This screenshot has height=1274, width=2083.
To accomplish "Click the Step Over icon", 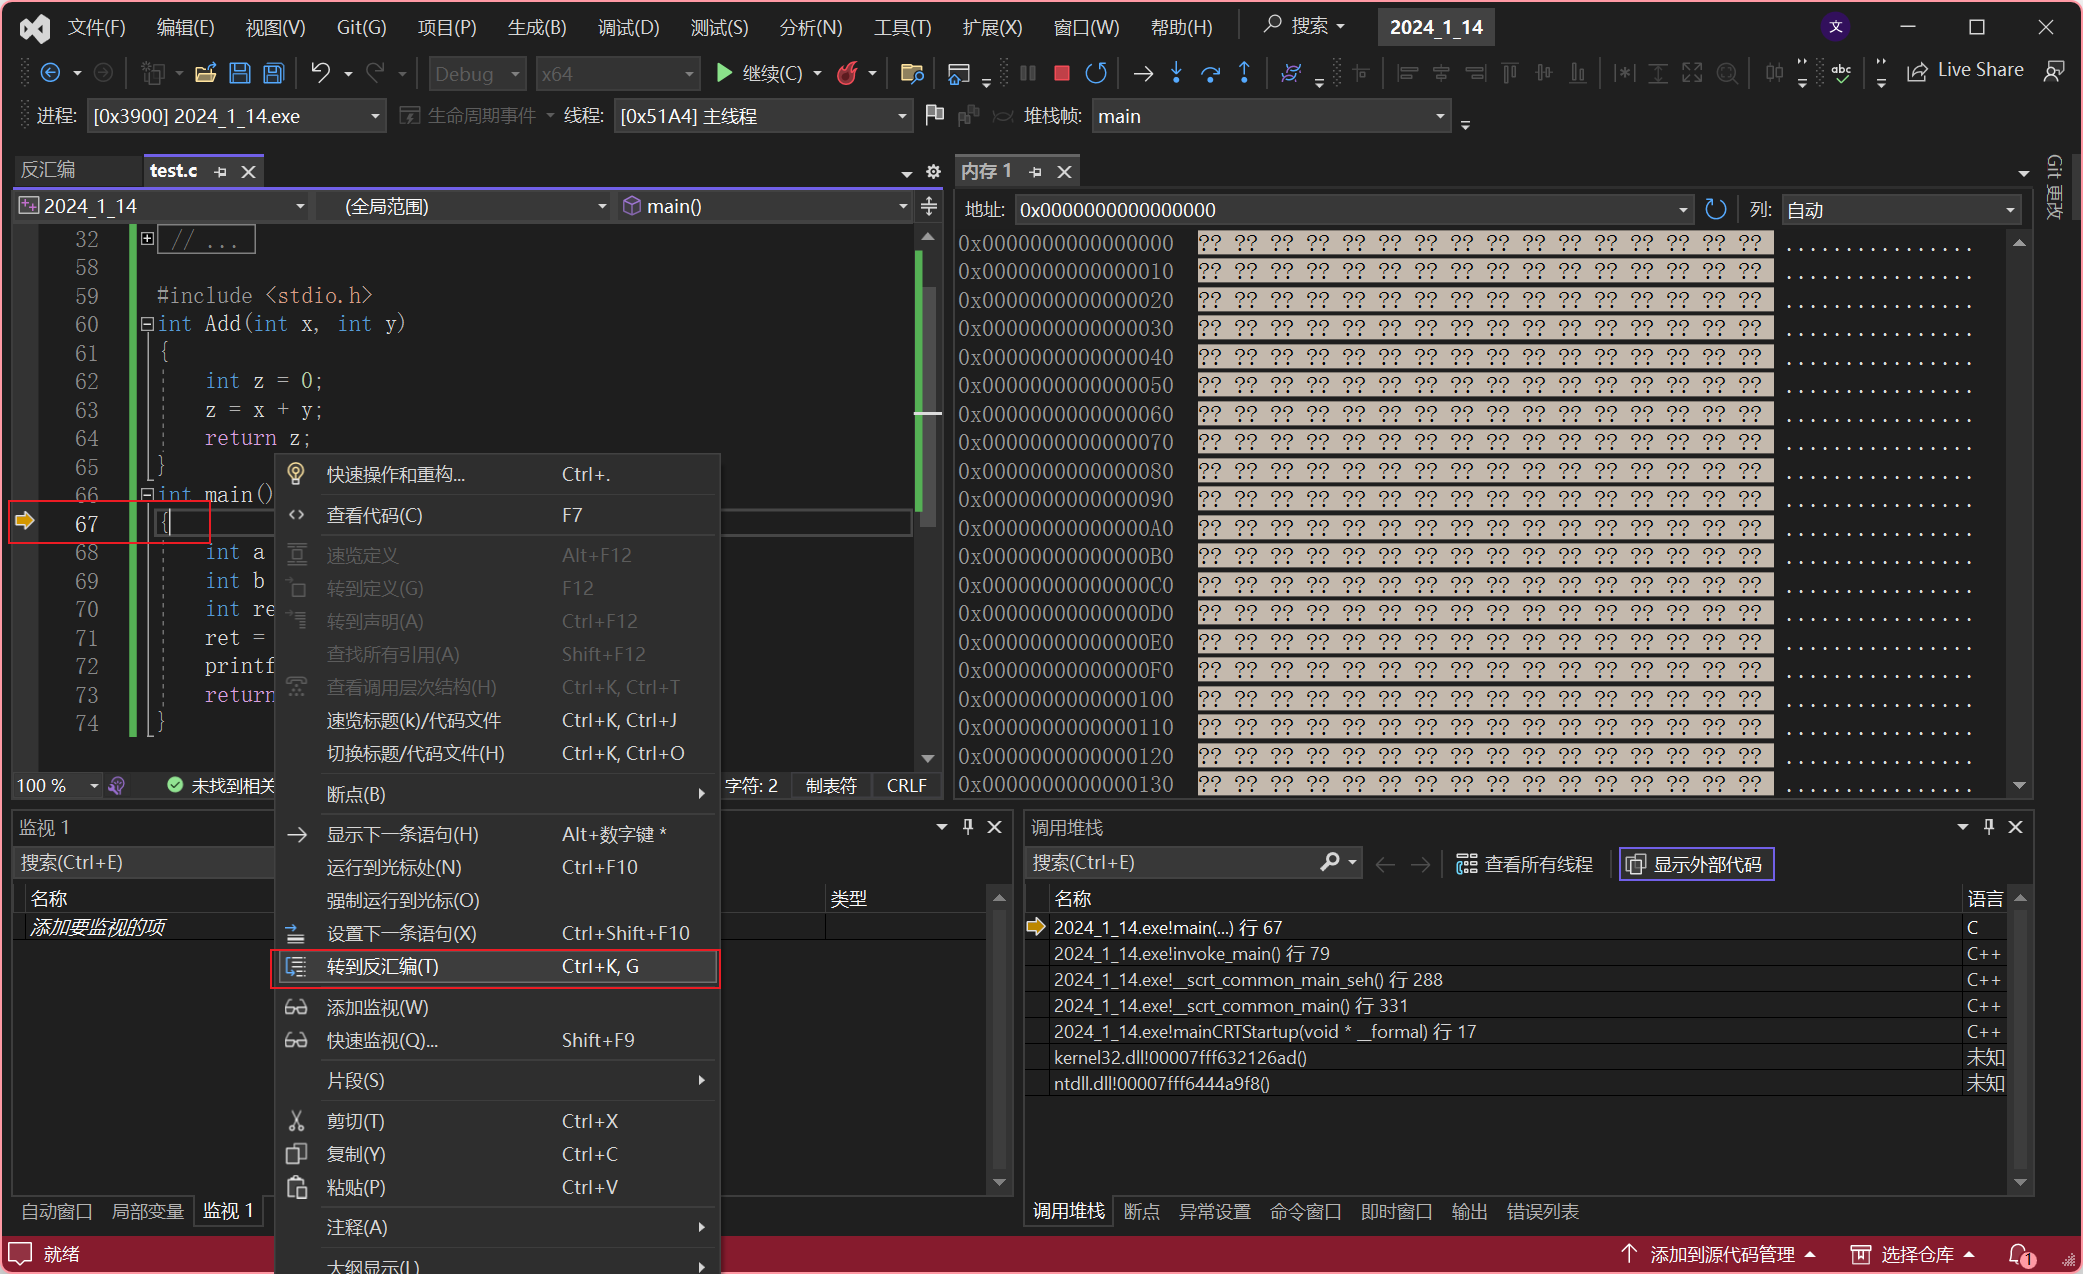I will (1210, 73).
